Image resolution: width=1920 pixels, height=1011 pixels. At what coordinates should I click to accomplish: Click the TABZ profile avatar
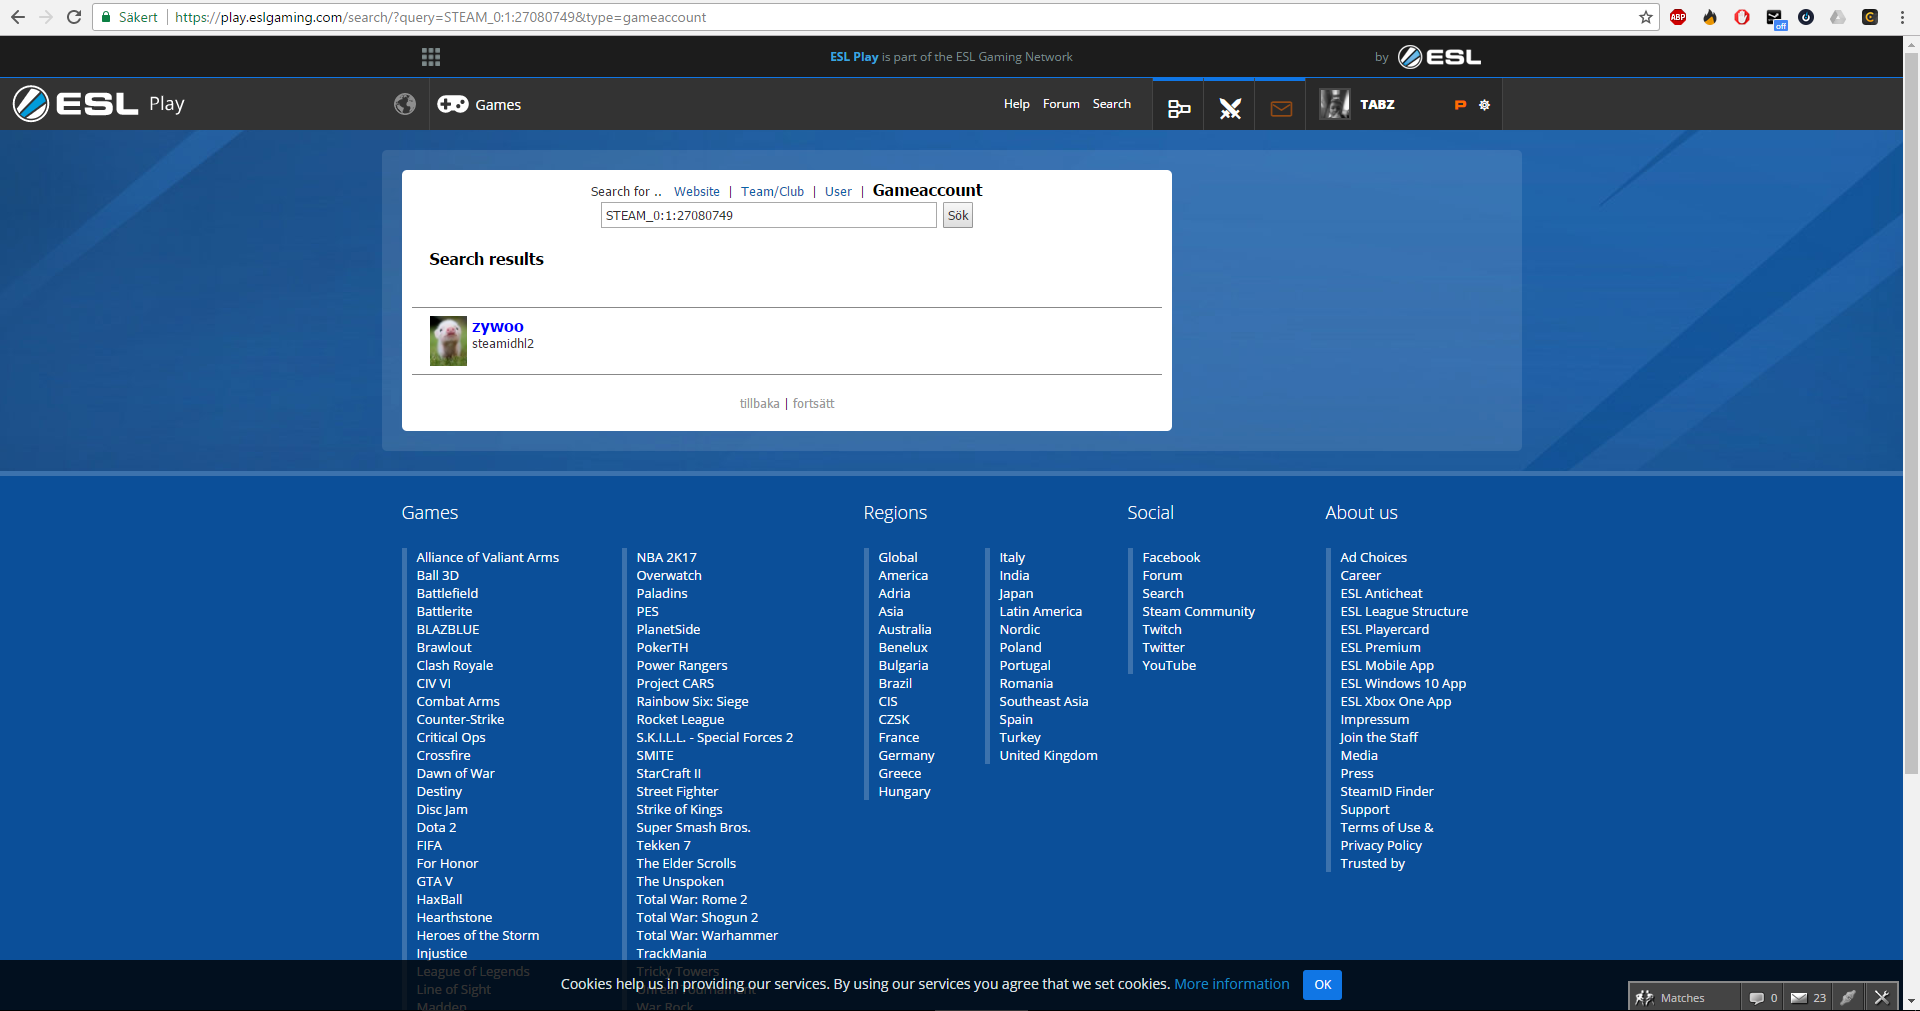1335,104
